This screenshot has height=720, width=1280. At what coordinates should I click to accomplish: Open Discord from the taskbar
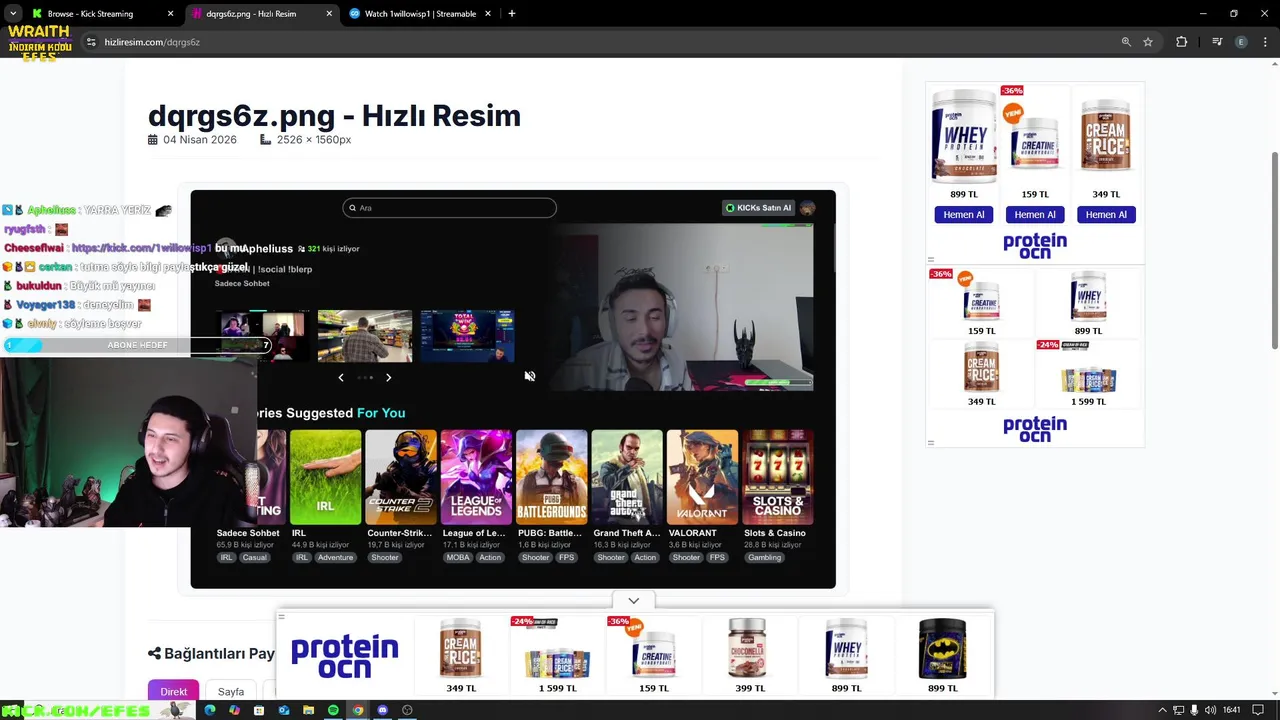point(382,710)
